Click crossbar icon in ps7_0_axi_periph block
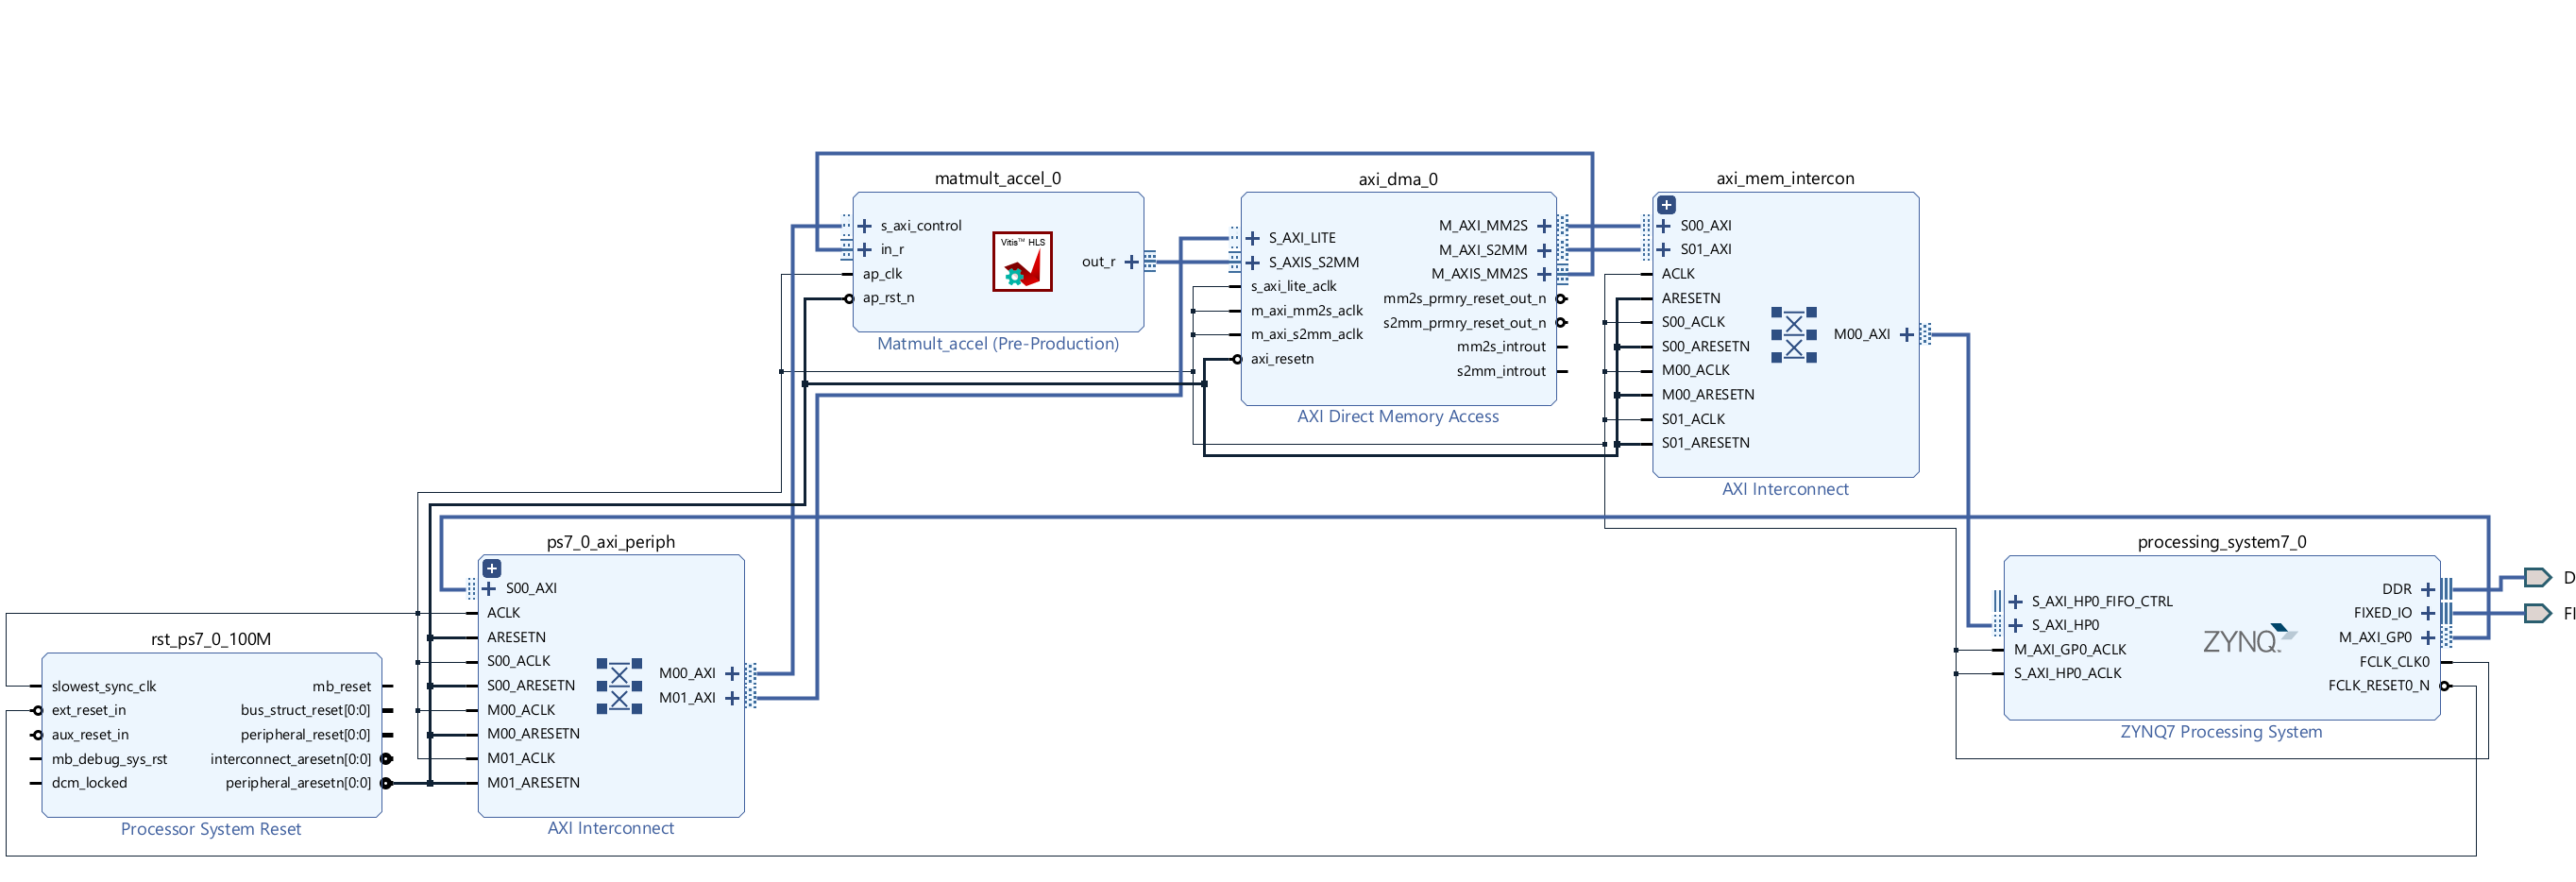The height and width of the screenshot is (882, 2576). coord(619,686)
